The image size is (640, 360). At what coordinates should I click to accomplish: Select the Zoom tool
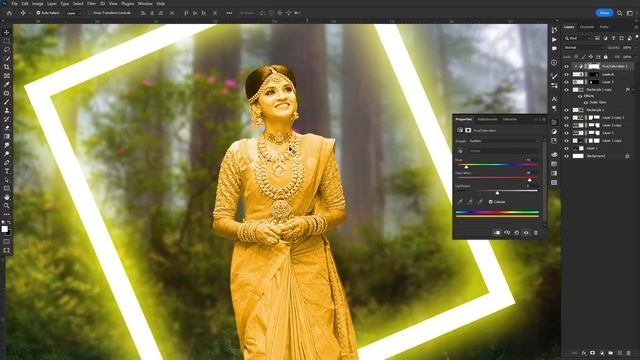coord(7,206)
